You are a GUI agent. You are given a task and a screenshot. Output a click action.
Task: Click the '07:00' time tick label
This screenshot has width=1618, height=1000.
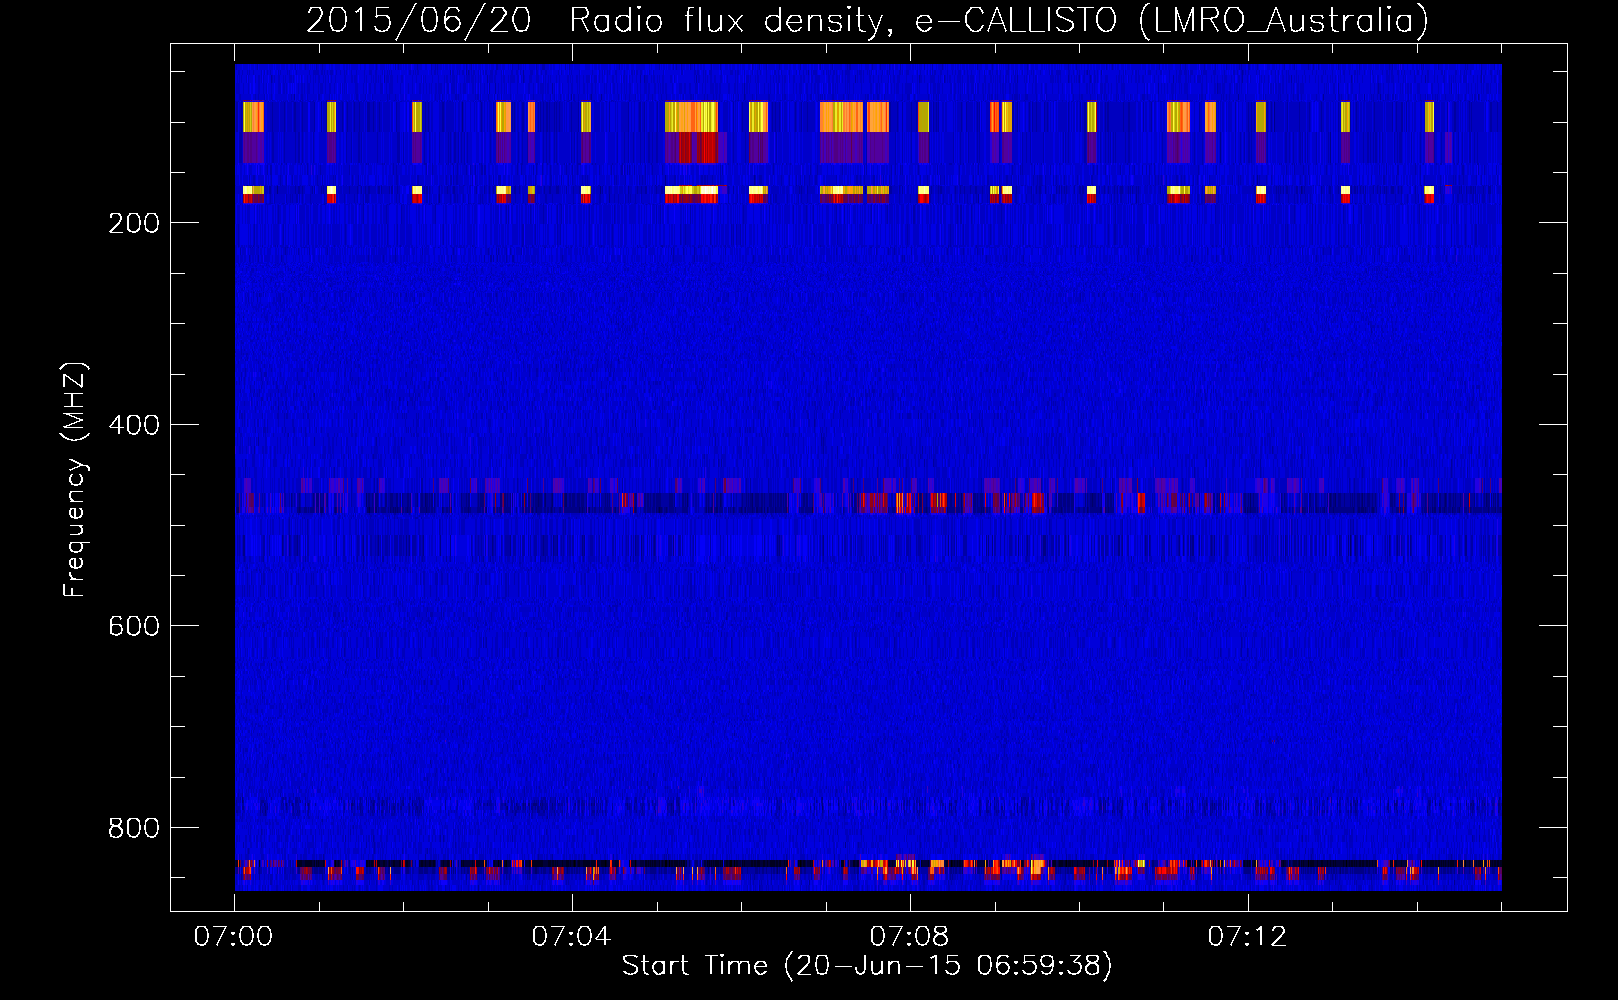[234, 937]
